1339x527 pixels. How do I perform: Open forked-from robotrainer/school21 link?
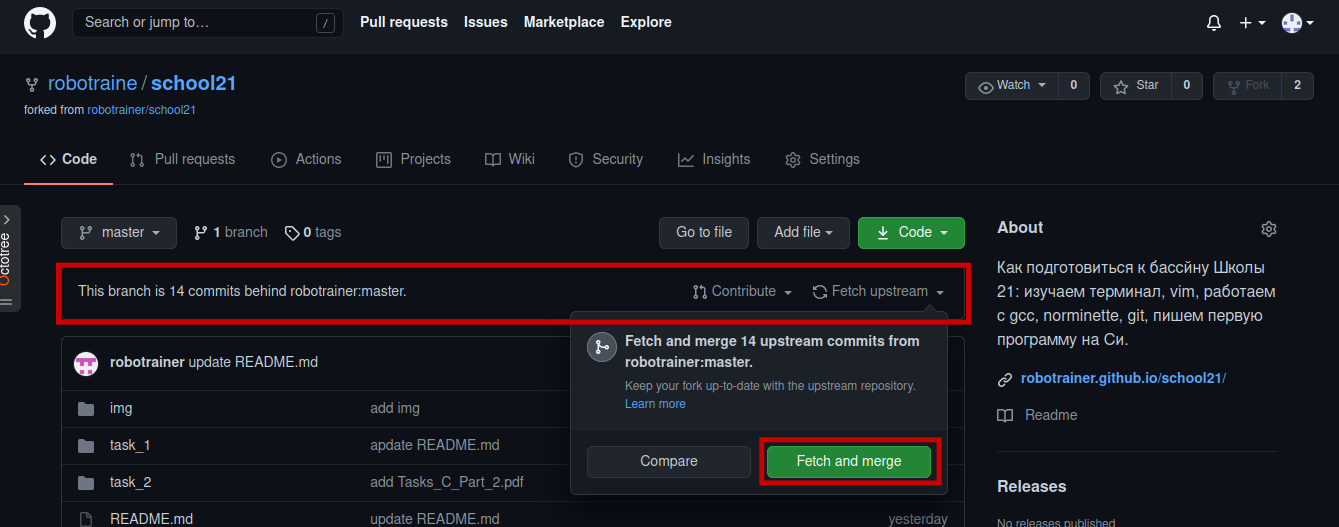pos(141,110)
